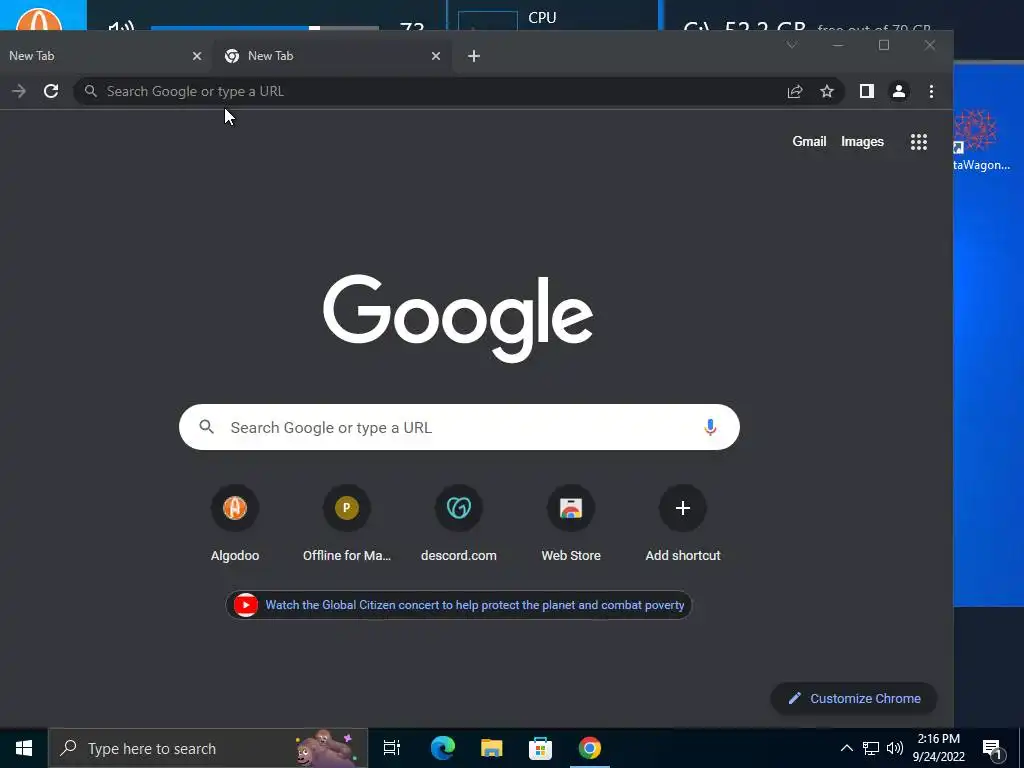
Task: Open the descord.com shortcut
Action: [x=458, y=523]
